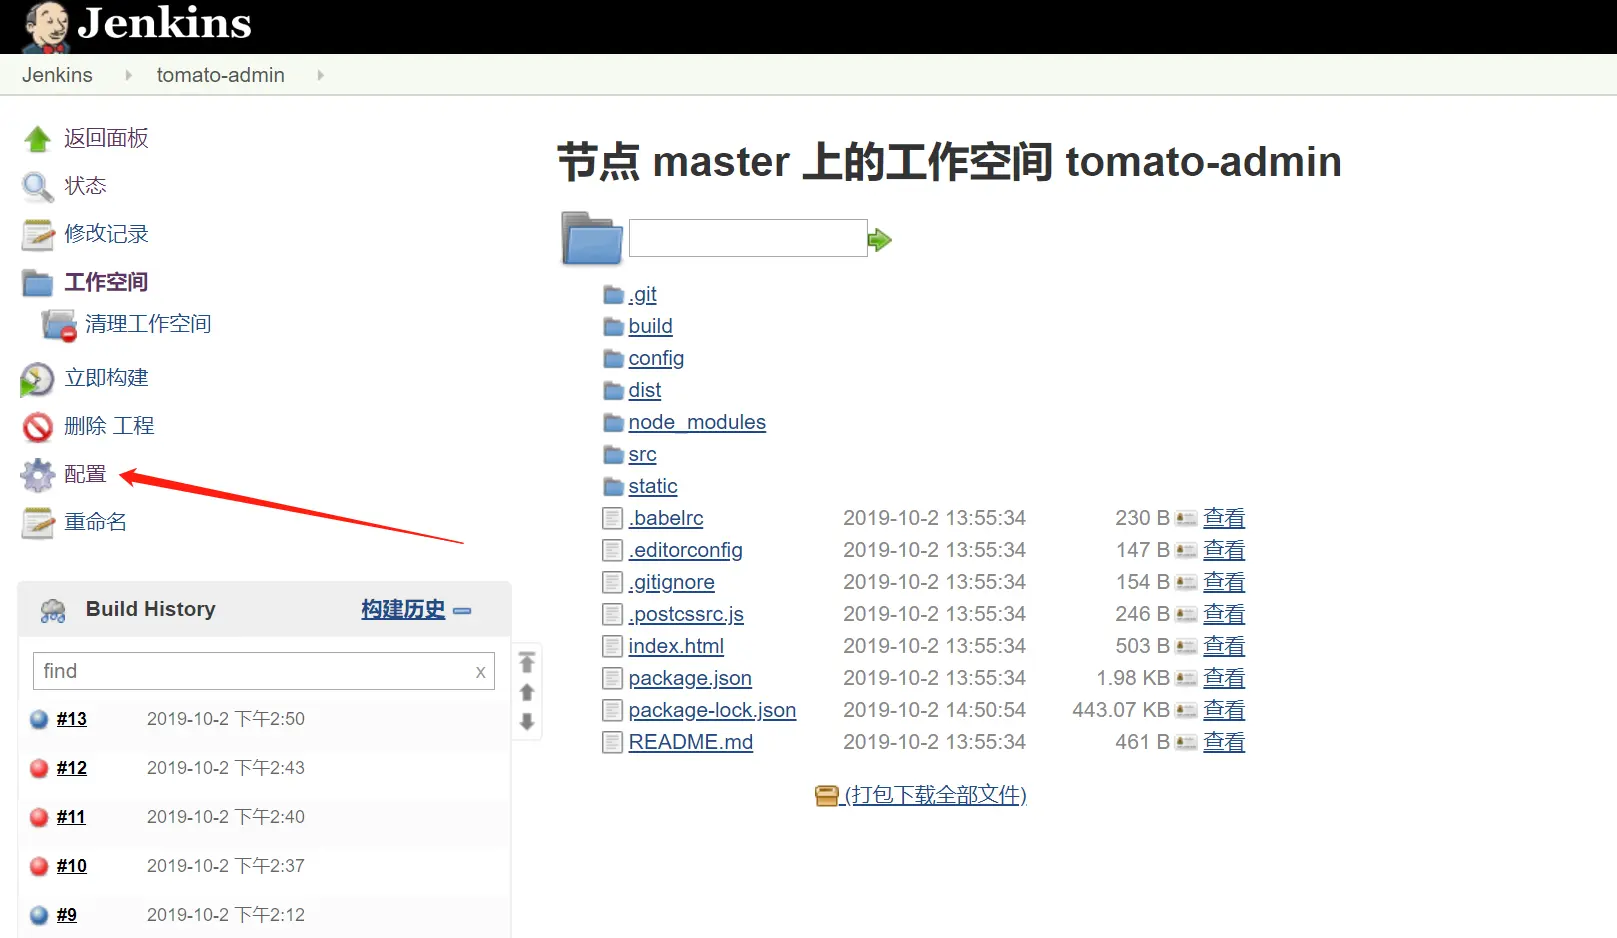
Task: Open 修改记录 sidebar item
Action: click(107, 234)
